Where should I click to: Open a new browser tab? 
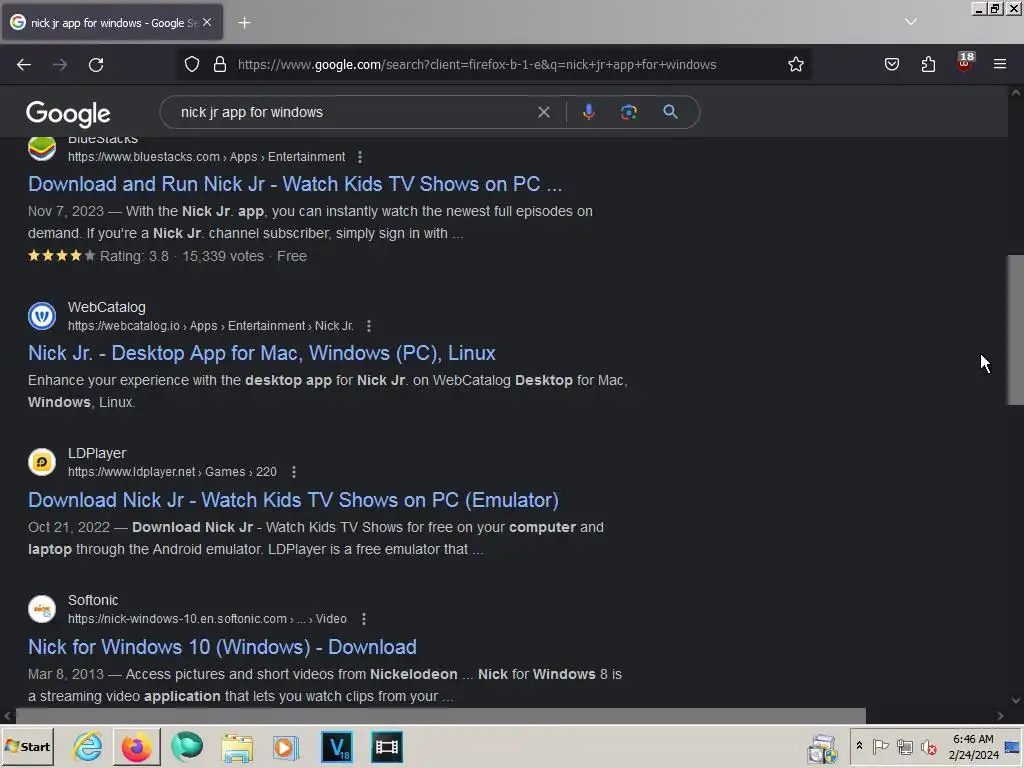pyautogui.click(x=244, y=23)
